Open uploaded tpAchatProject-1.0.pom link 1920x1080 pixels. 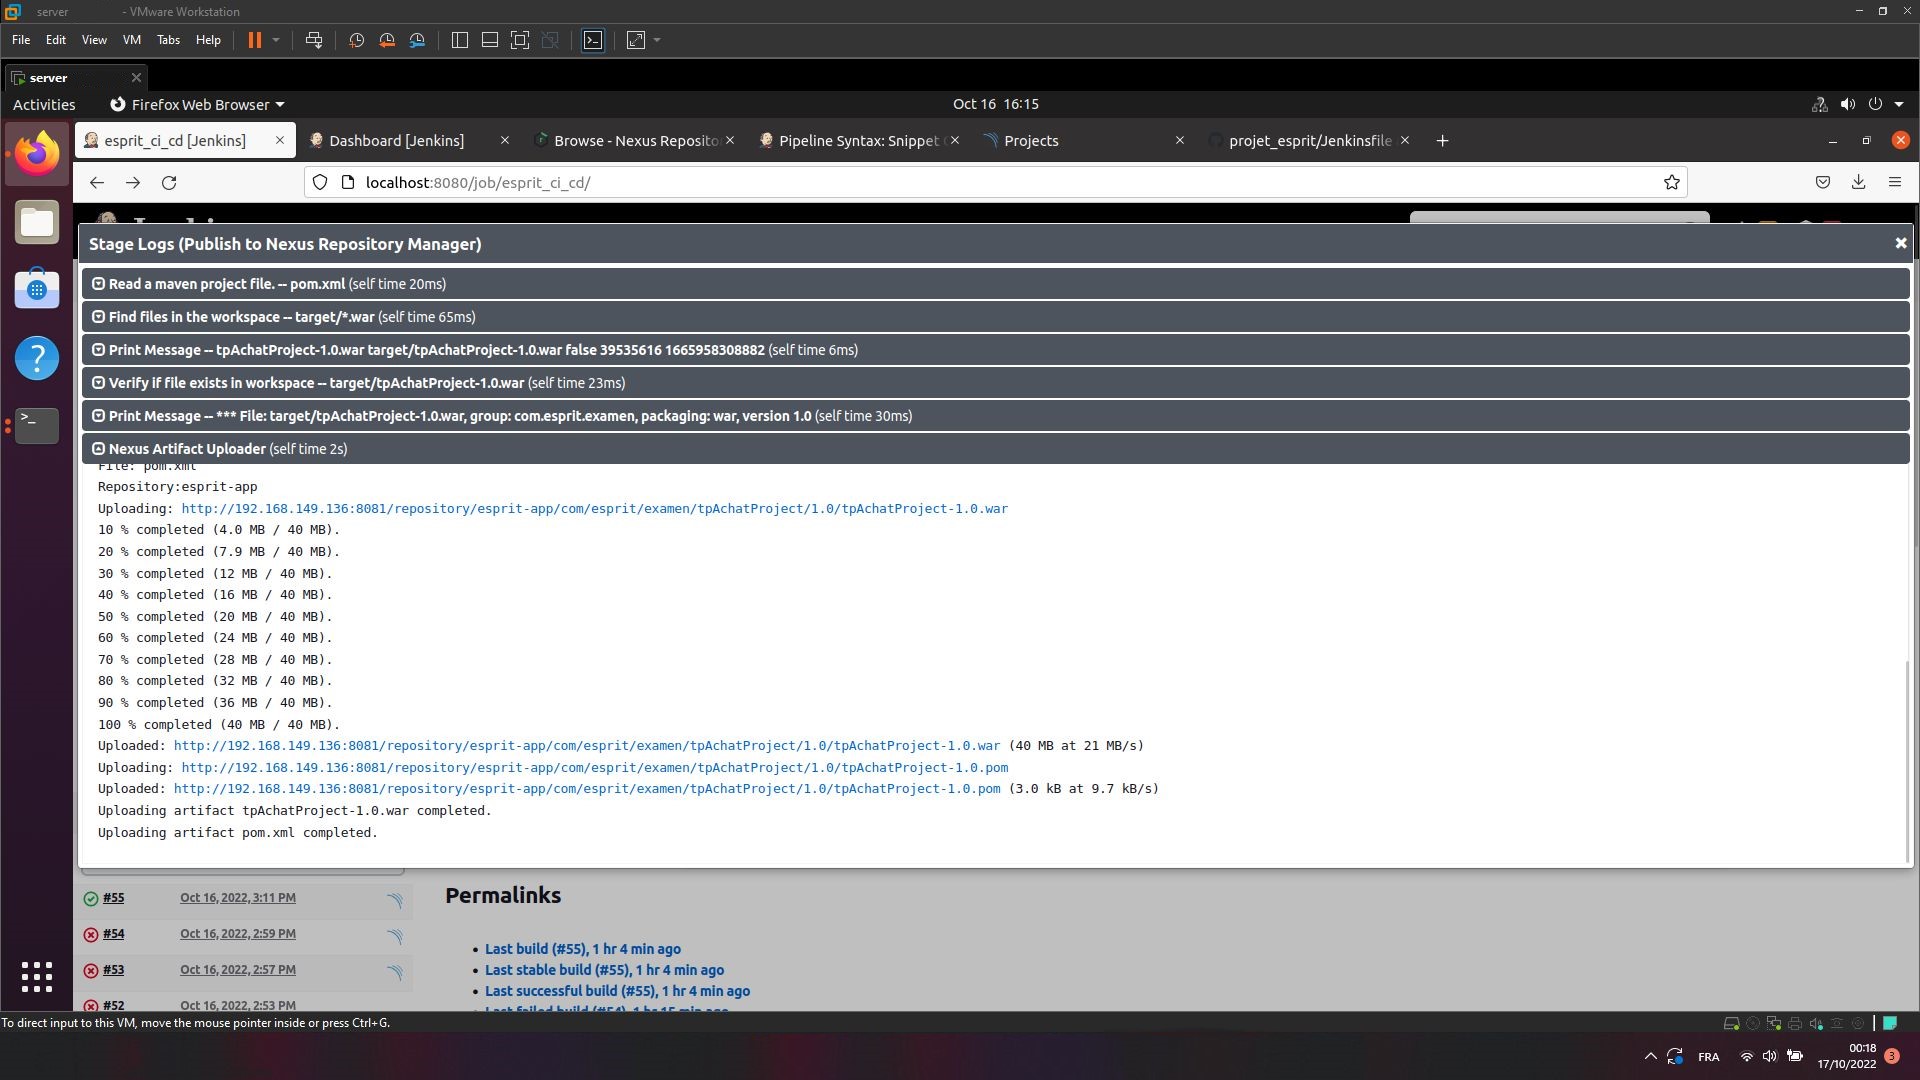pyautogui.click(x=586, y=789)
